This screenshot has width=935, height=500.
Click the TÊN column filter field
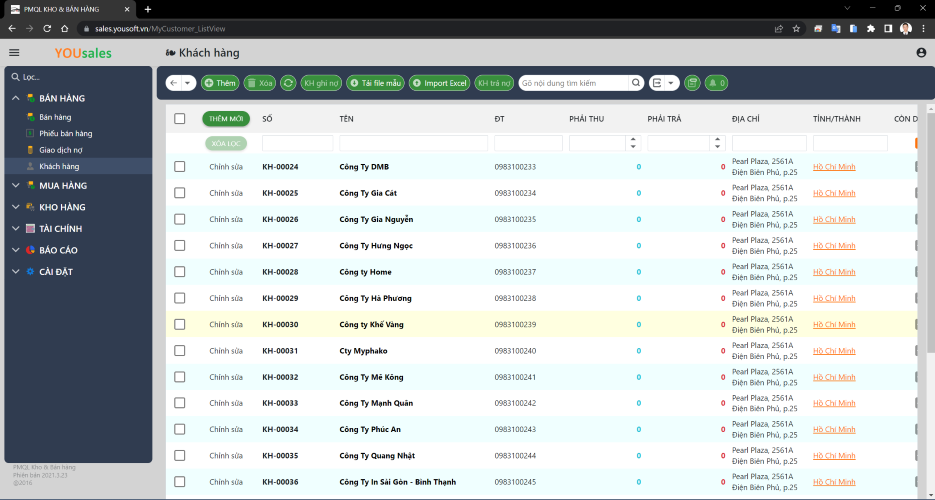click(413, 143)
